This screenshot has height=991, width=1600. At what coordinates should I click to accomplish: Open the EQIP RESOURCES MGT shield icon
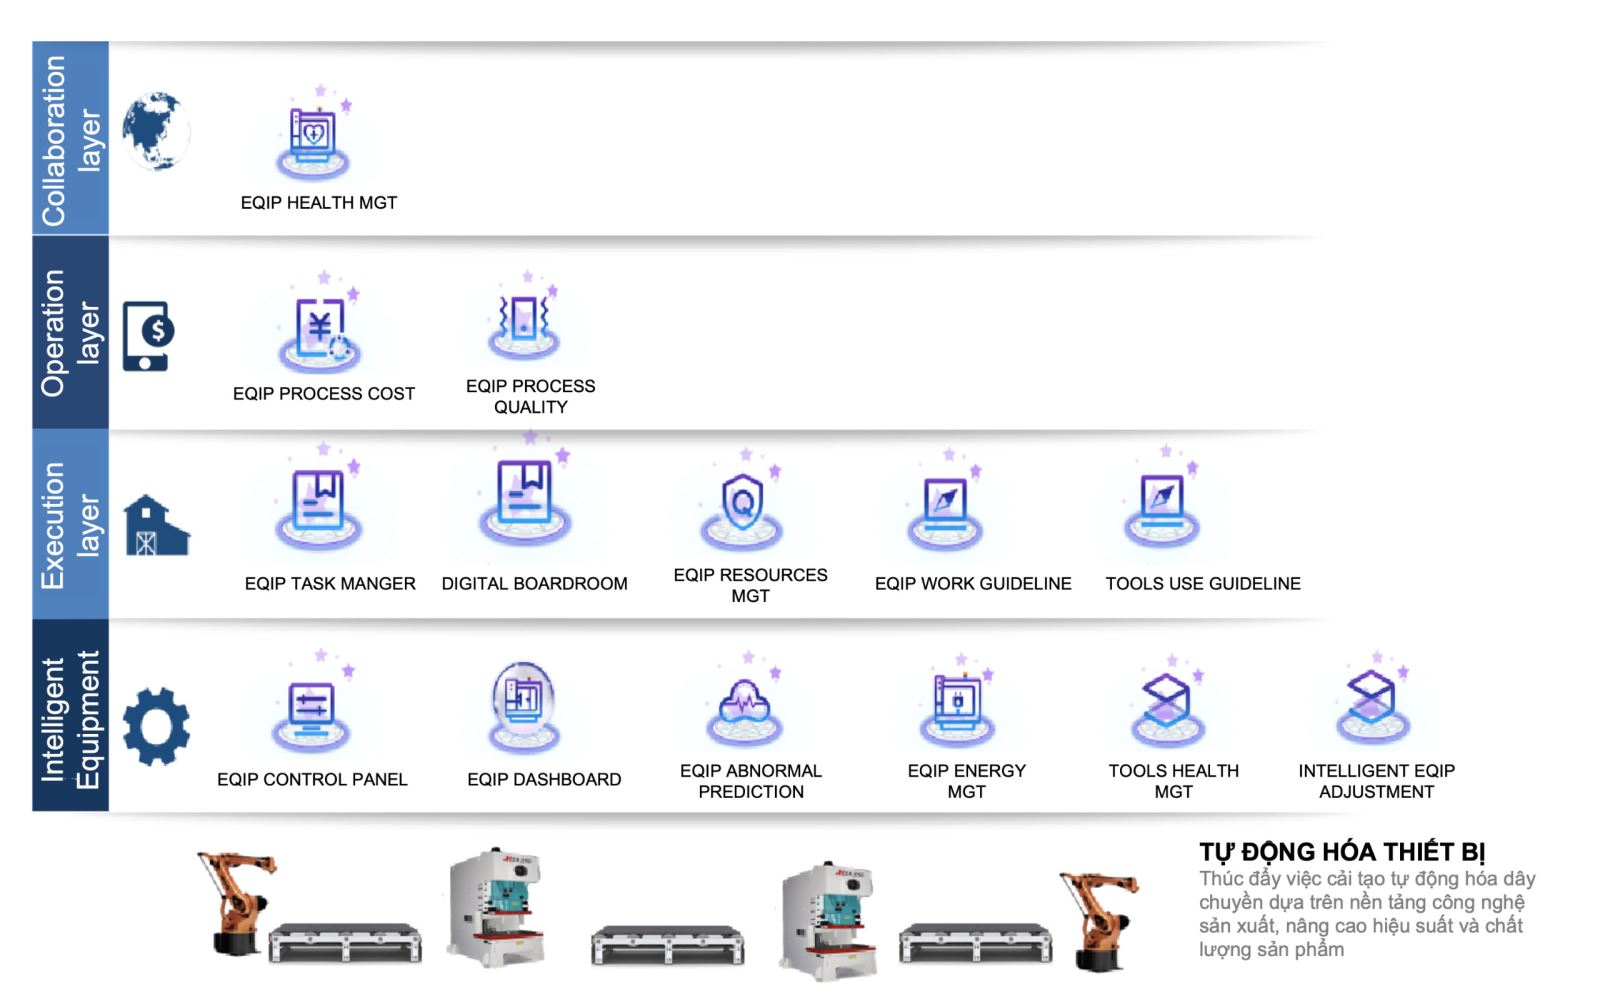coord(742,507)
